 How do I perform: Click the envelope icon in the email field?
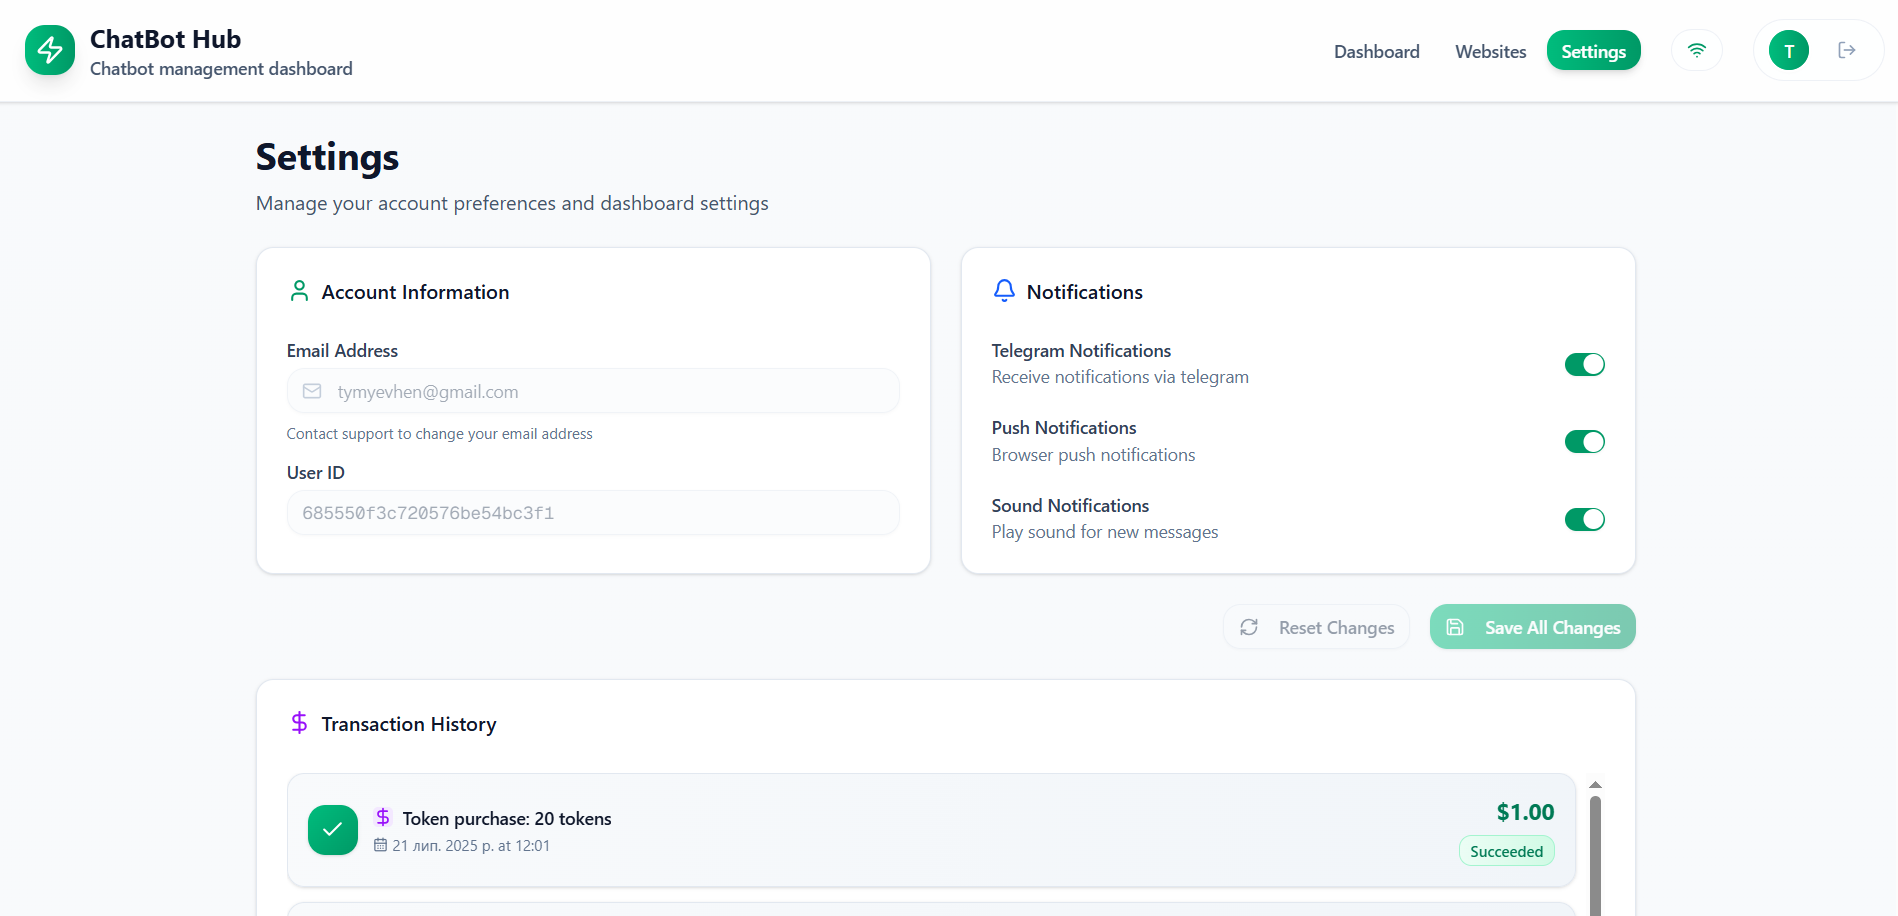point(311,391)
